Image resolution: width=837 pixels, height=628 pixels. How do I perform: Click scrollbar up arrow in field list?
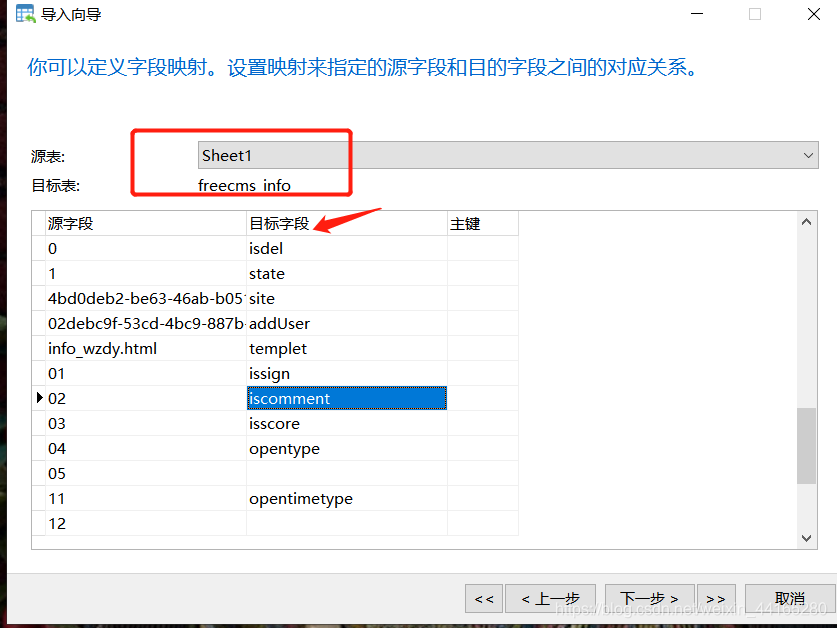click(x=807, y=222)
